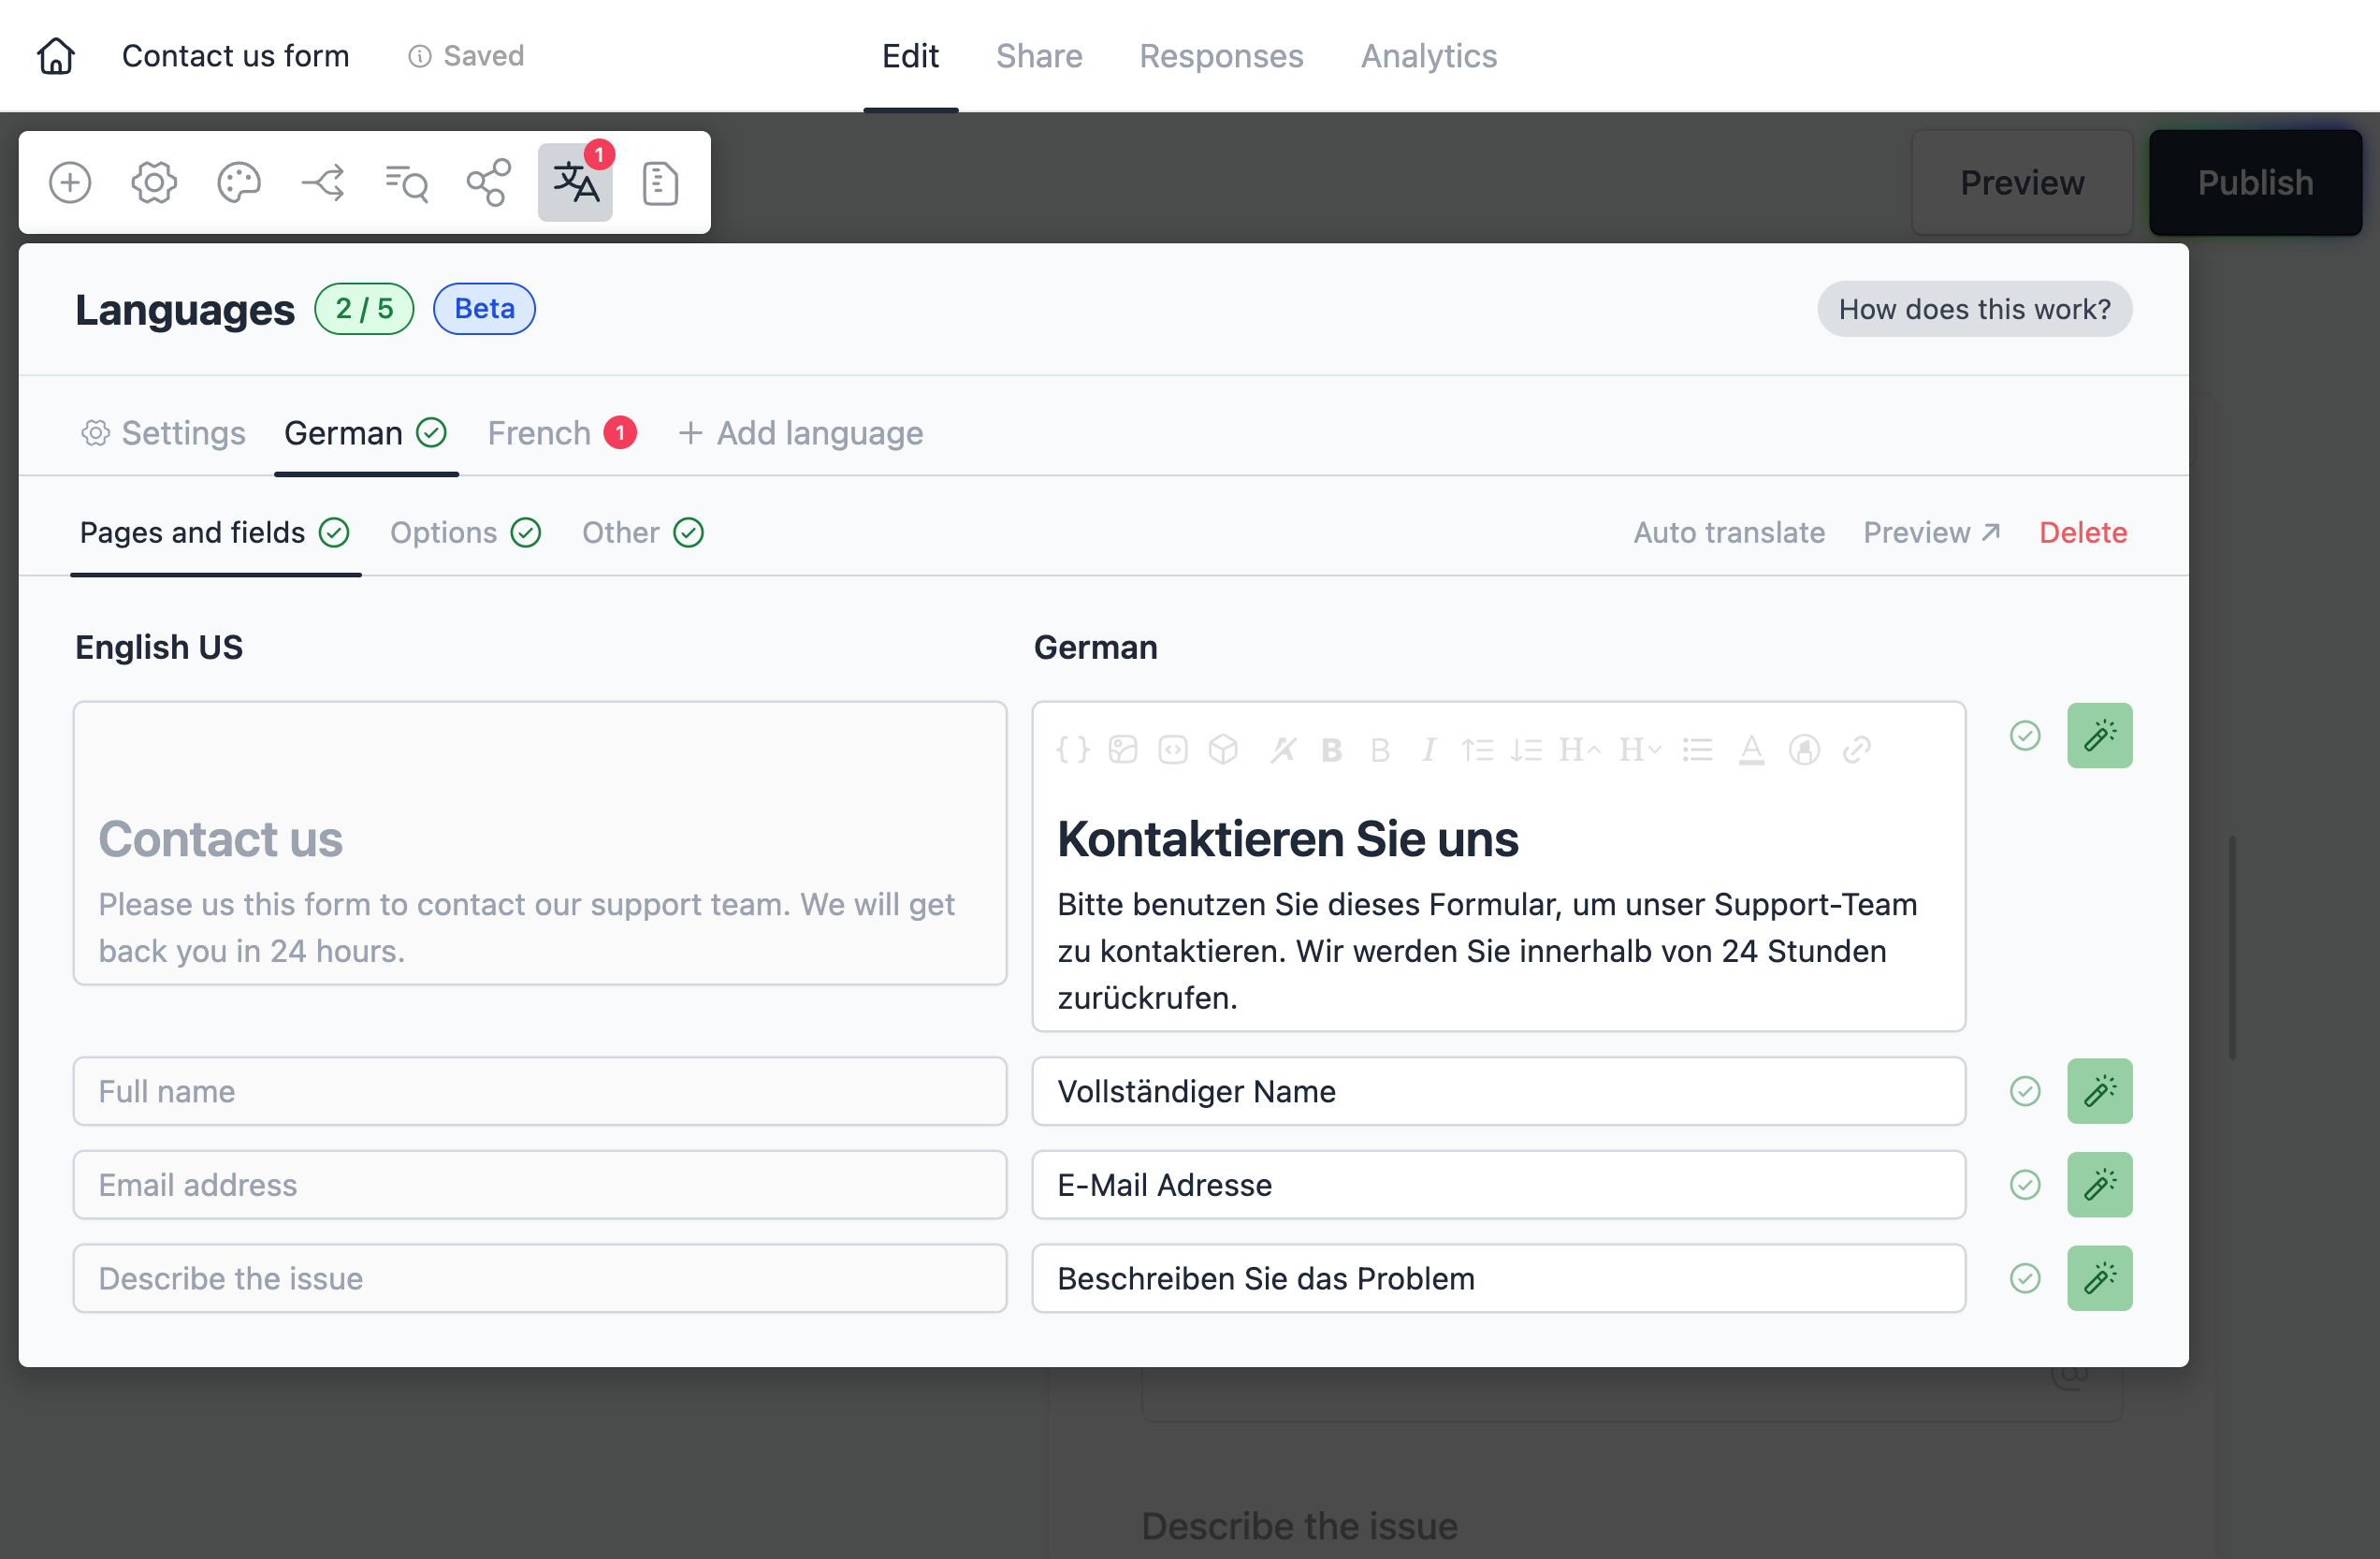Click the auto-translate wand for Describe the issue
2380x1559 pixels.
click(x=2100, y=1277)
